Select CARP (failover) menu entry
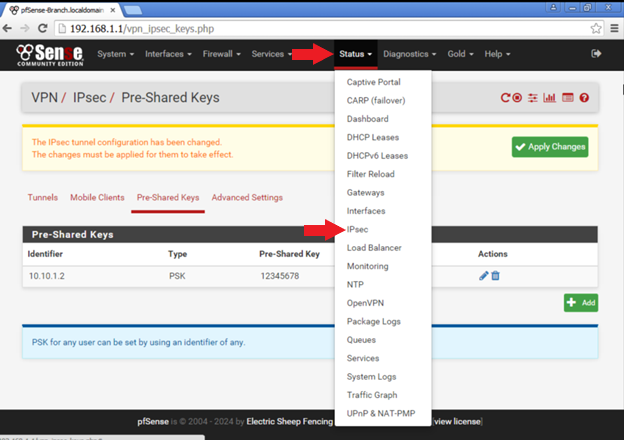Viewport: 624px width, 440px height. click(376, 100)
